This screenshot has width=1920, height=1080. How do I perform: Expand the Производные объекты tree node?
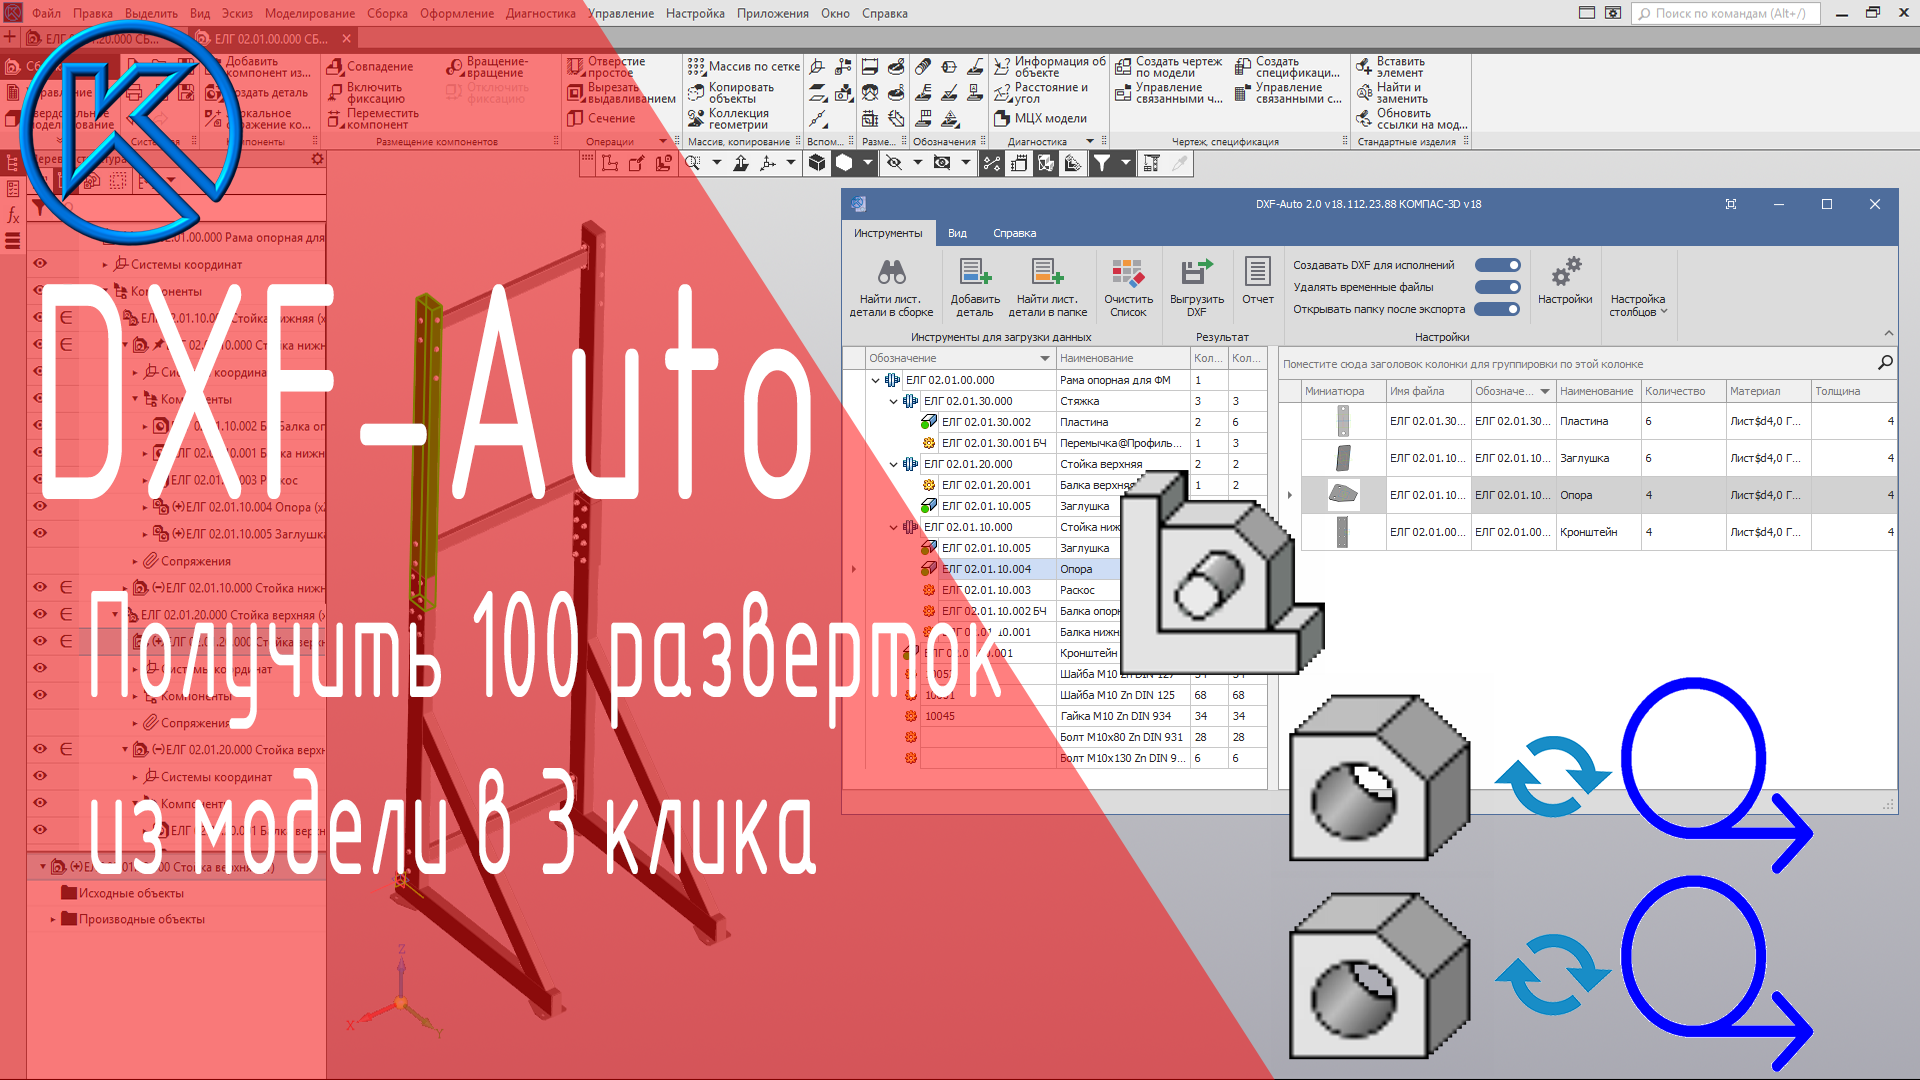(x=53, y=919)
